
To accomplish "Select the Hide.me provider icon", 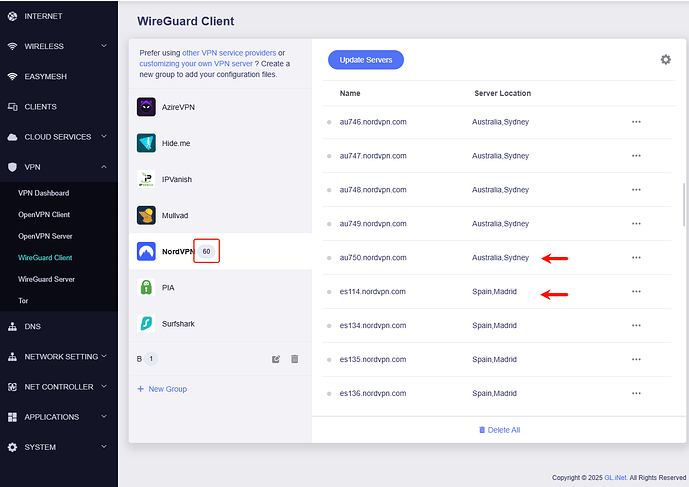I will click(146, 143).
